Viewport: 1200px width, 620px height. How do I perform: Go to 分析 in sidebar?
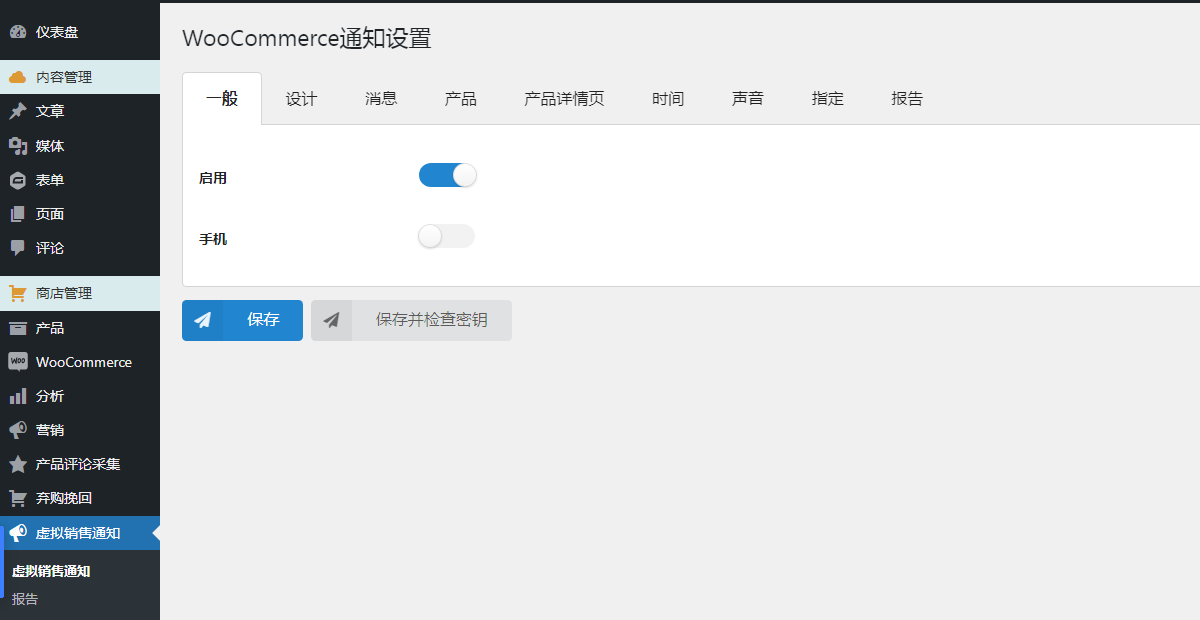pyautogui.click(x=80, y=396)
